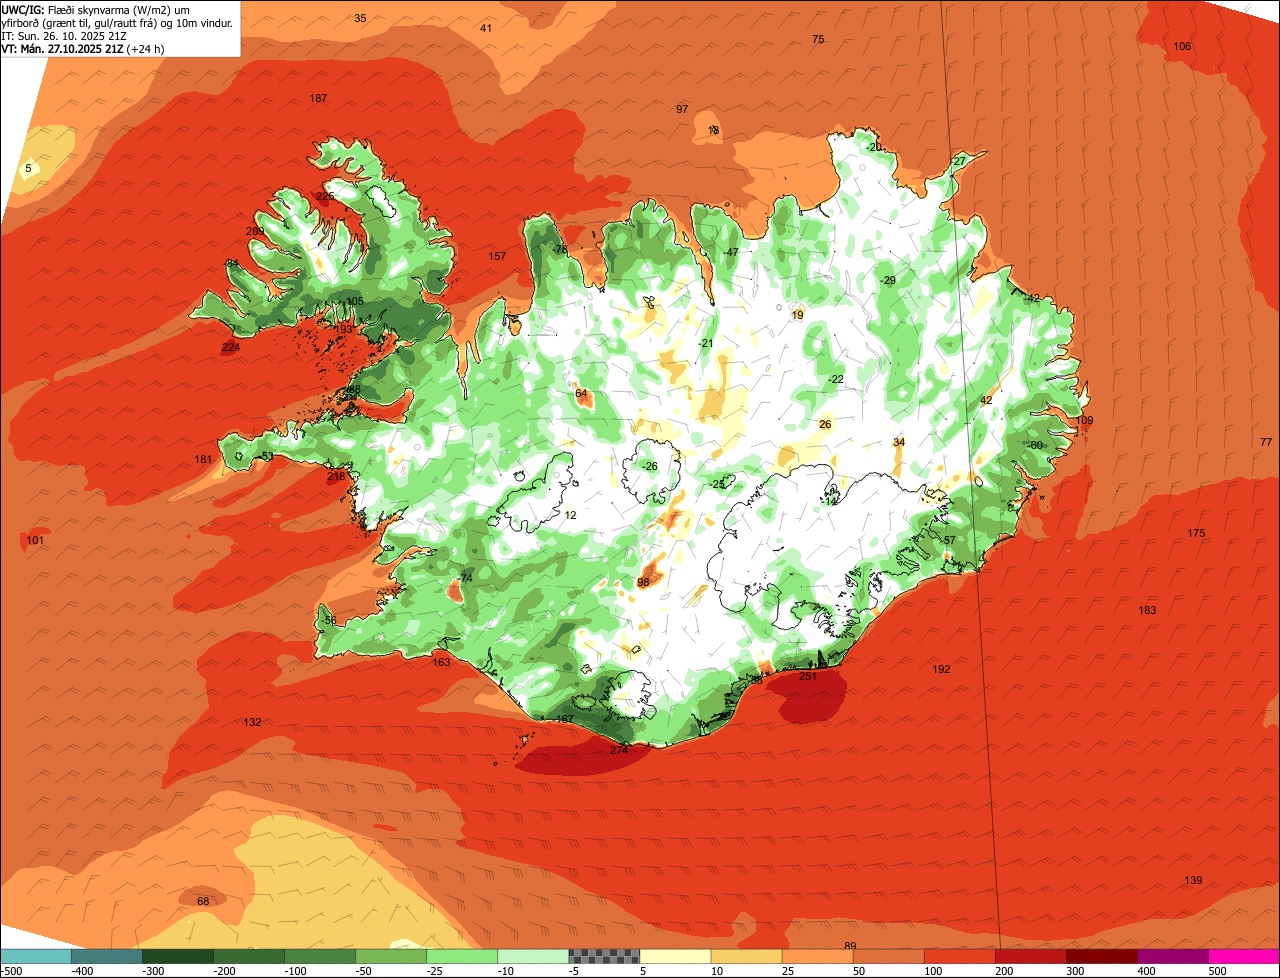
Task: Click the value 106 in the top right
Action: click(x=1182, y=46)
